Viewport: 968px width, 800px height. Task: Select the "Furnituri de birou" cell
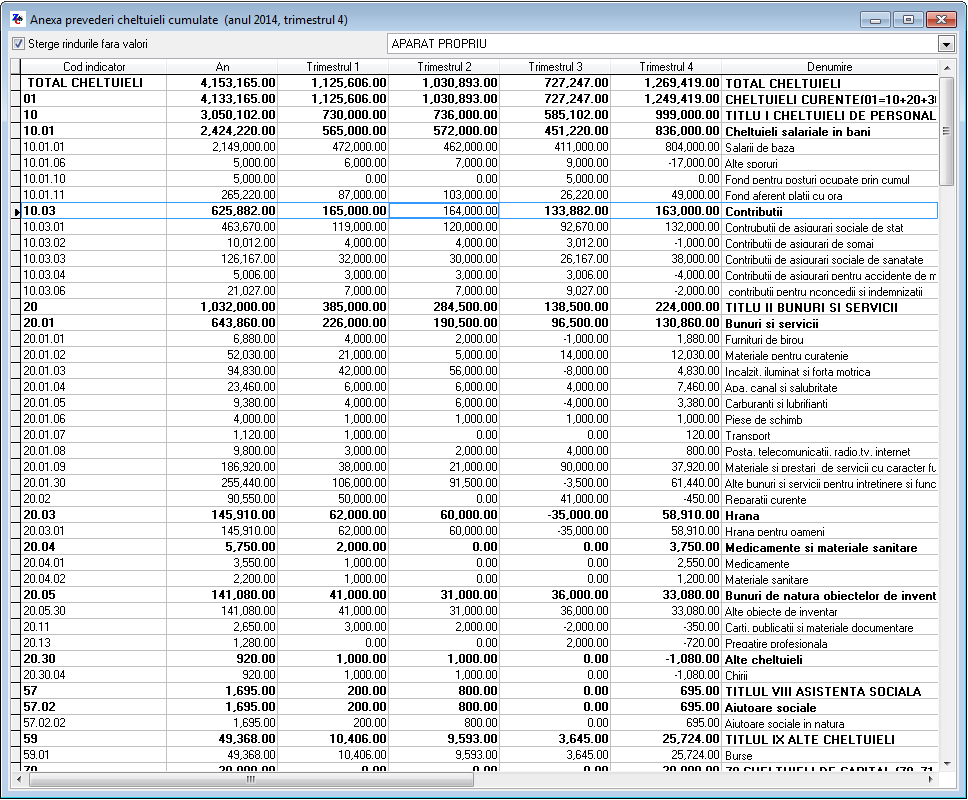coord(830,339)
